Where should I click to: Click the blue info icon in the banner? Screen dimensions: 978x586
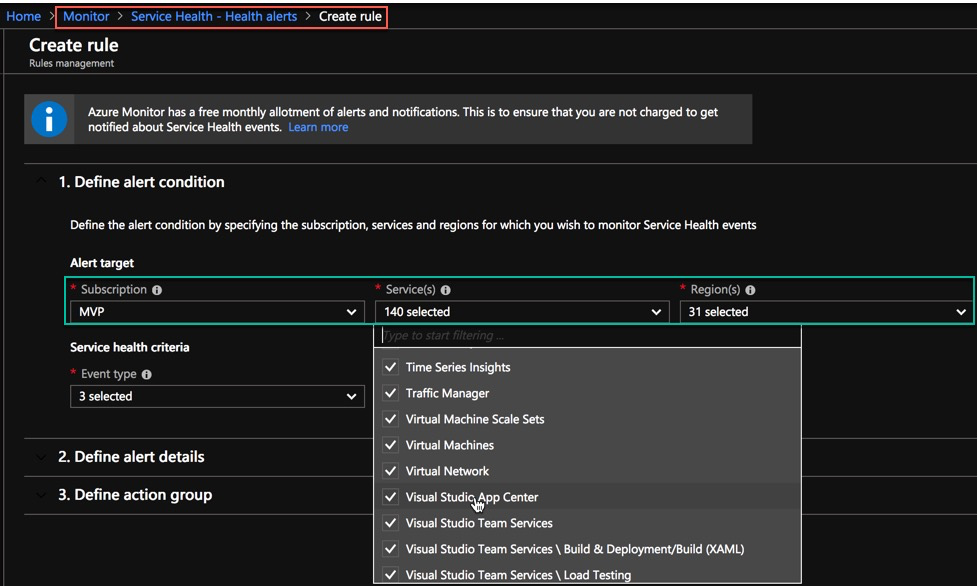49,119
